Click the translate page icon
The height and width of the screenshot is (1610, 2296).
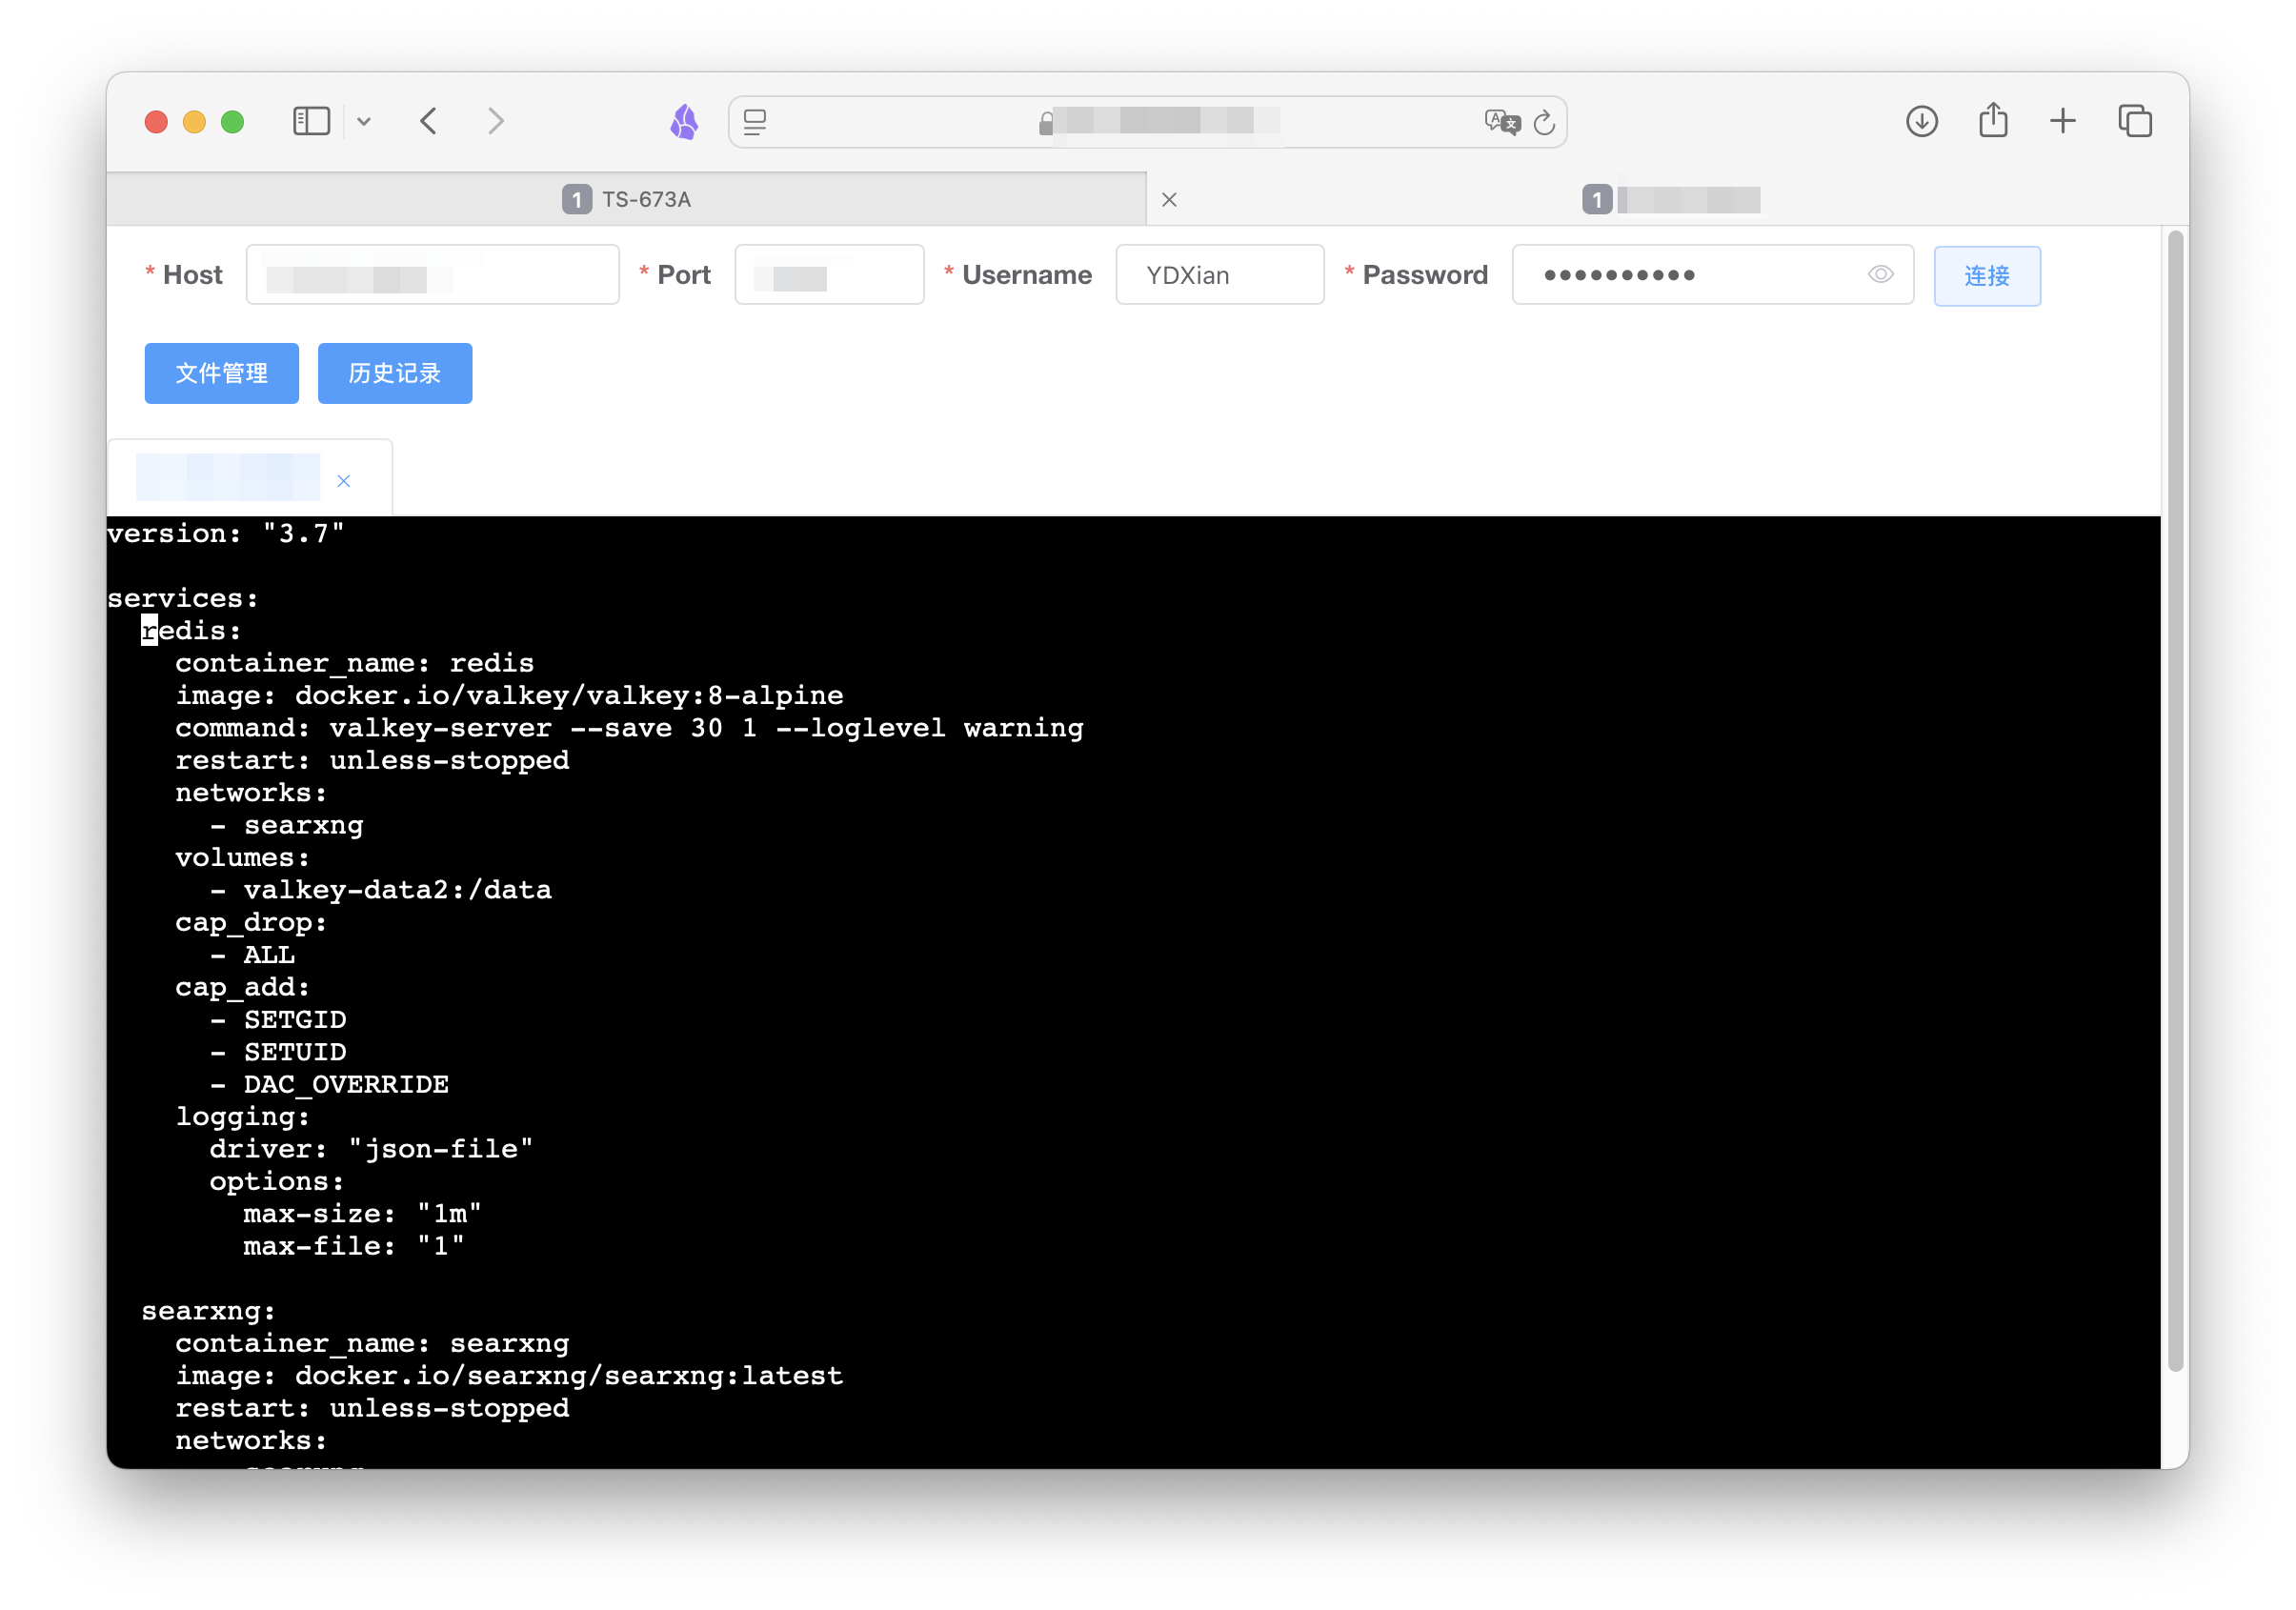[x=1502, y=122]
